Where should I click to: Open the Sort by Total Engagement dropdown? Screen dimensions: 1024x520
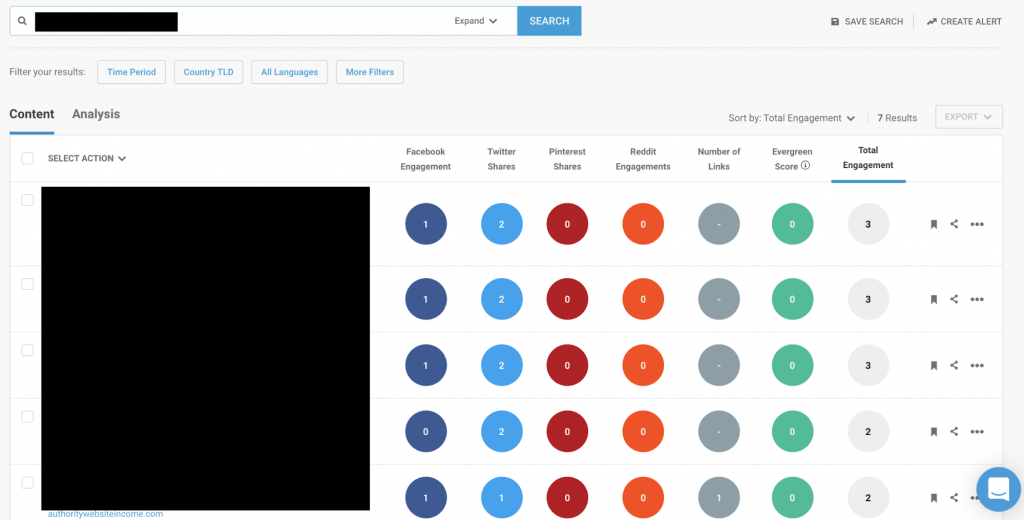click(792, 118)
